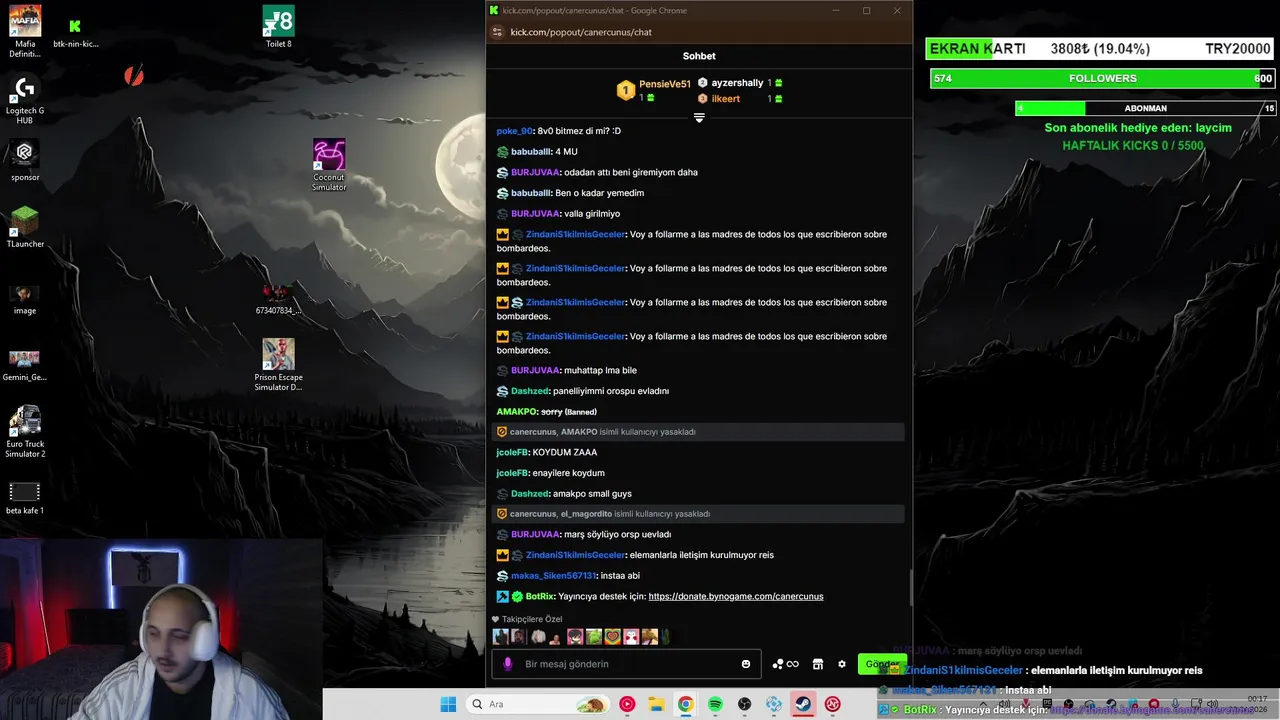Pick the rainbow heart emote
The image size is (1280, 720).
click(612, 637)
